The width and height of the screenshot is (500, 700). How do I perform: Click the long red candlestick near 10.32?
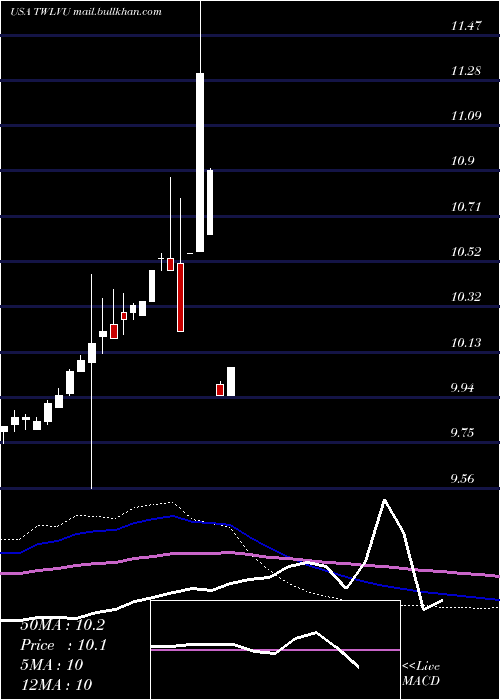[180, 297]
